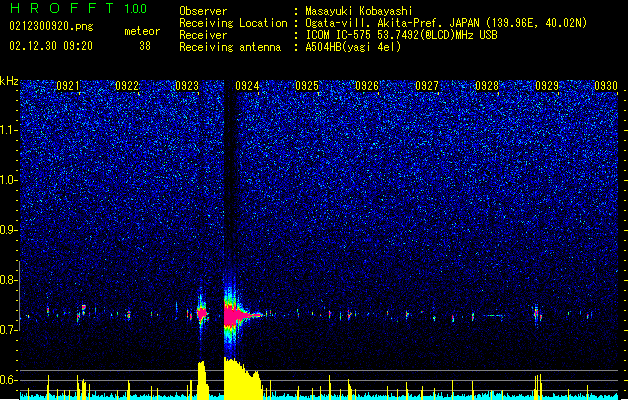Screen dimensions: 629x400
Task: Click the 1.0 kHz axis label
Action: point(9,180)
